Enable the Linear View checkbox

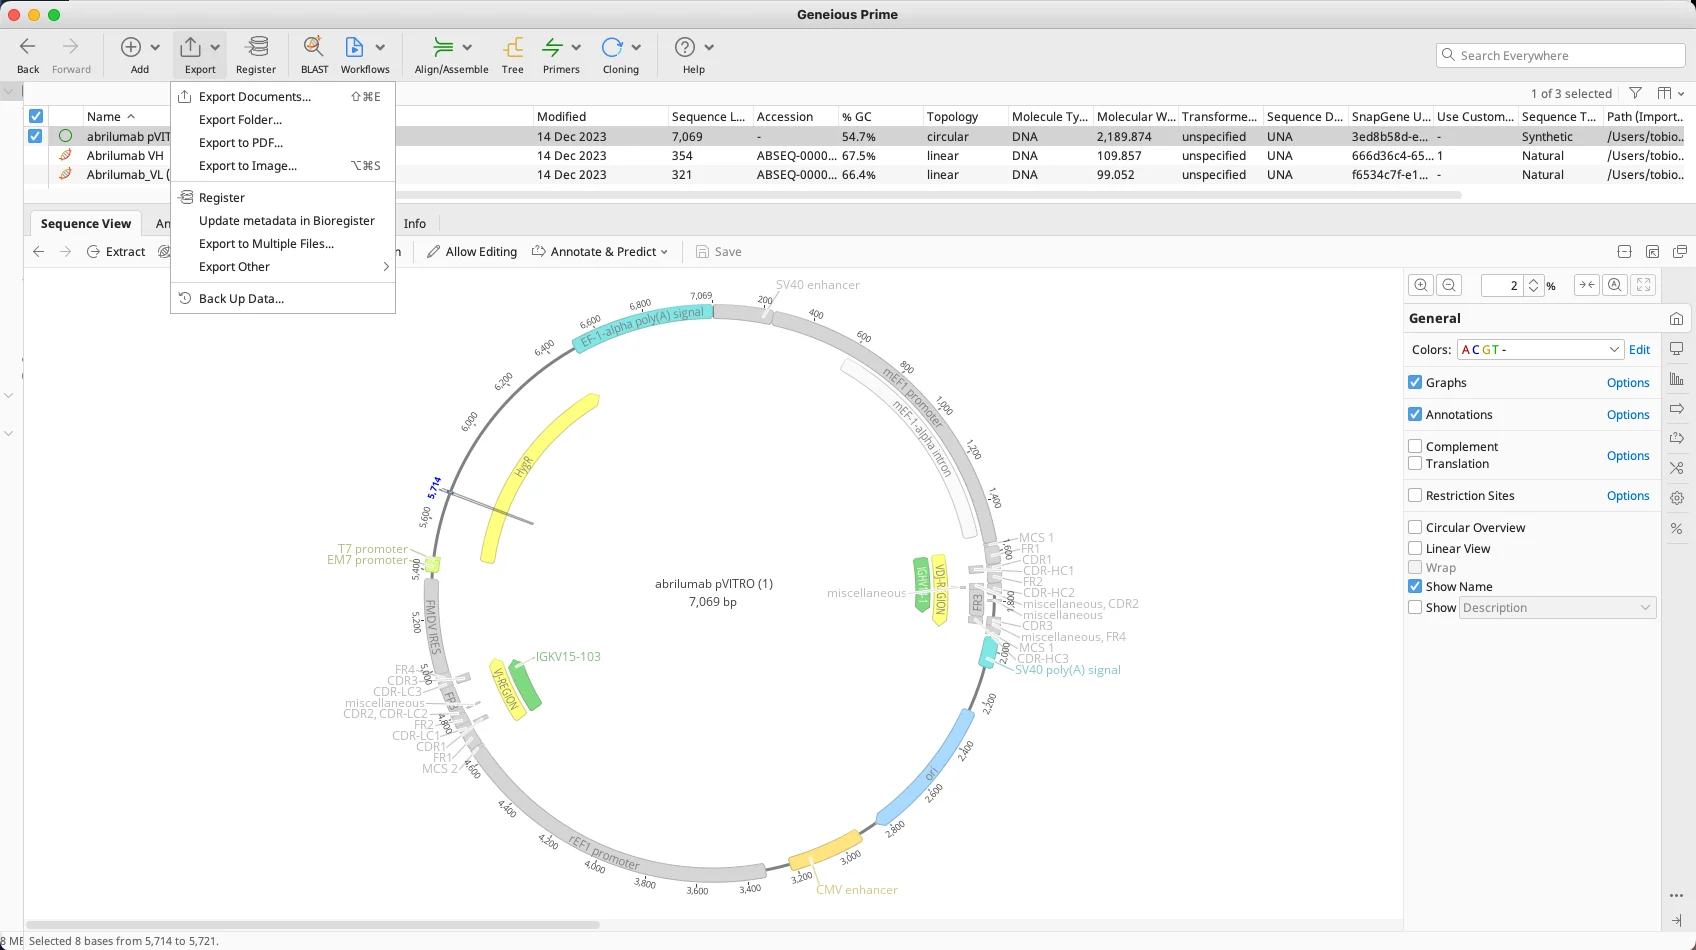[x=1415, y=548]
